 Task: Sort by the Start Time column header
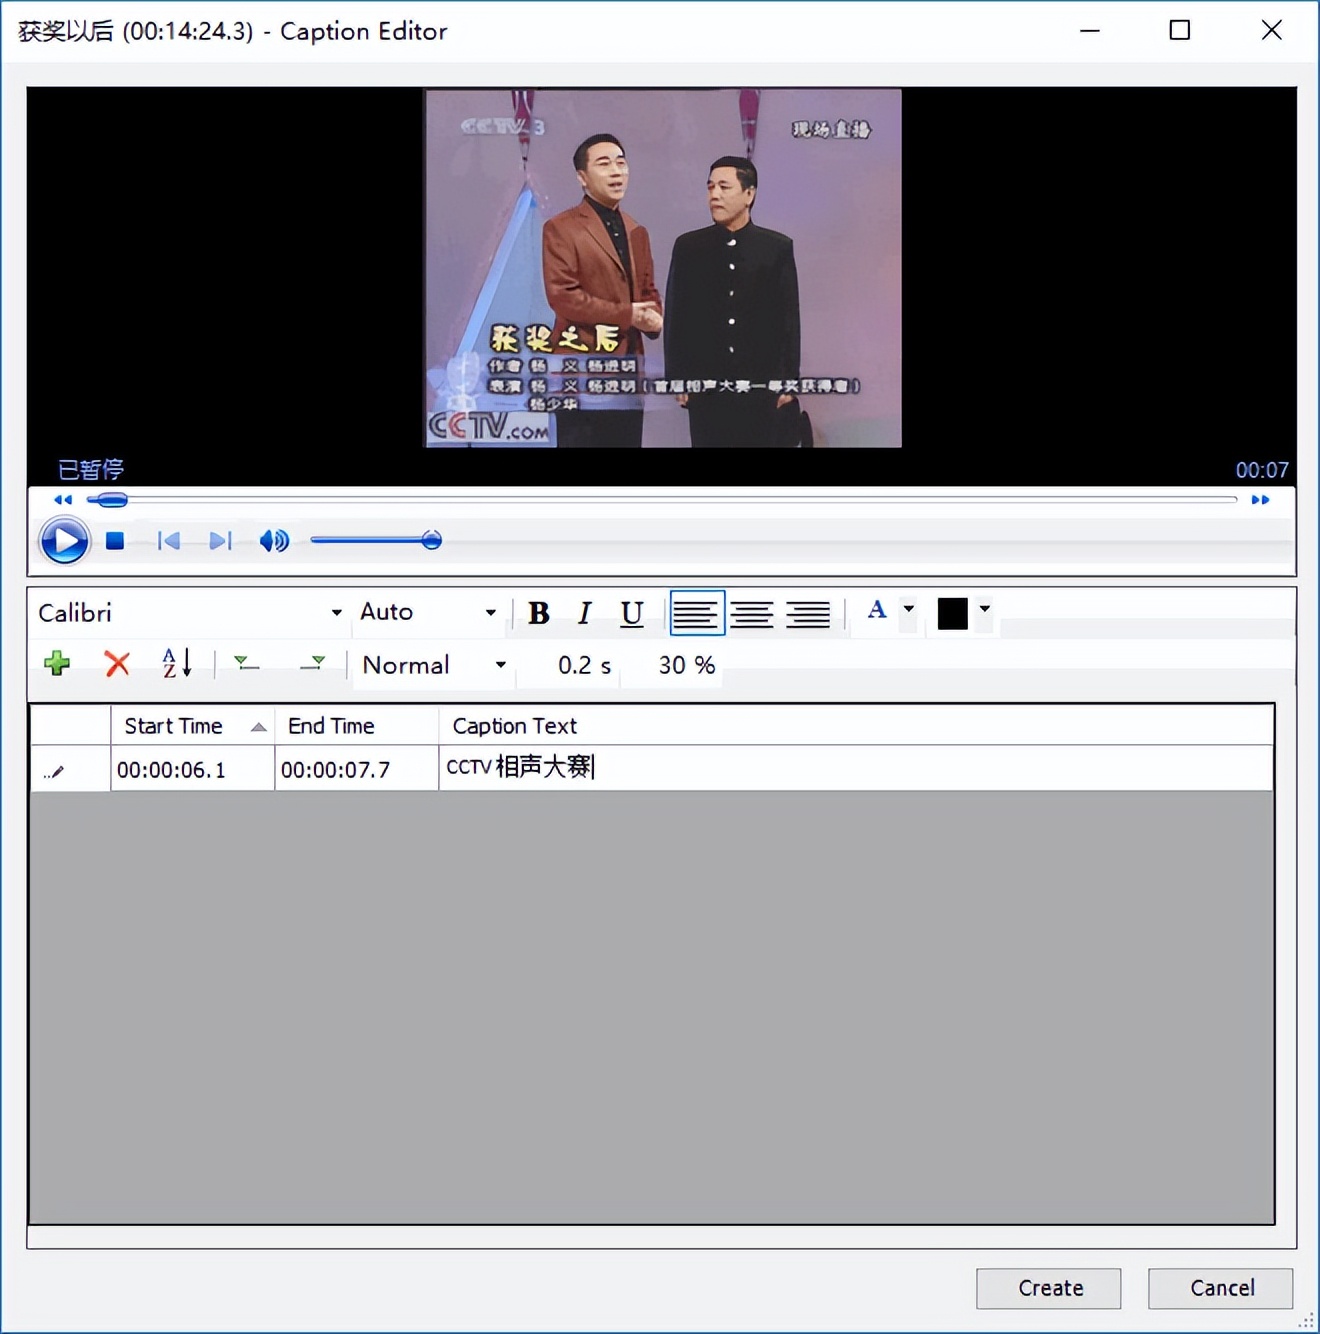[192, 726]
